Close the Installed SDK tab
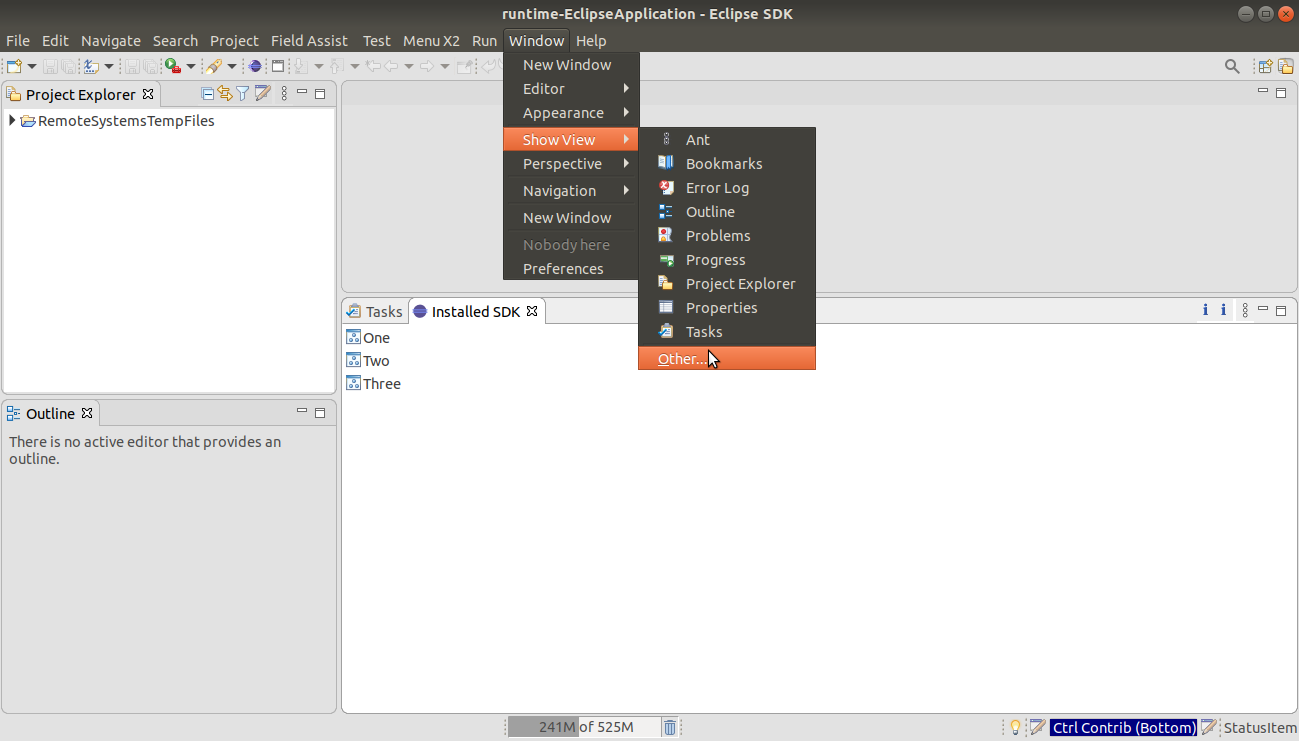This screenshot has height=741, width=1299. (x=532, y=311)
